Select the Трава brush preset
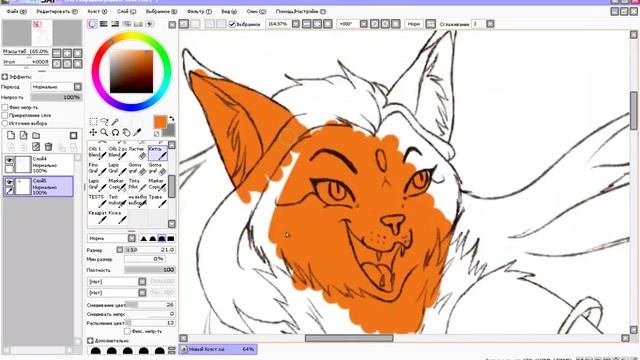Screen dimensions: 640x360 [158, 200]
